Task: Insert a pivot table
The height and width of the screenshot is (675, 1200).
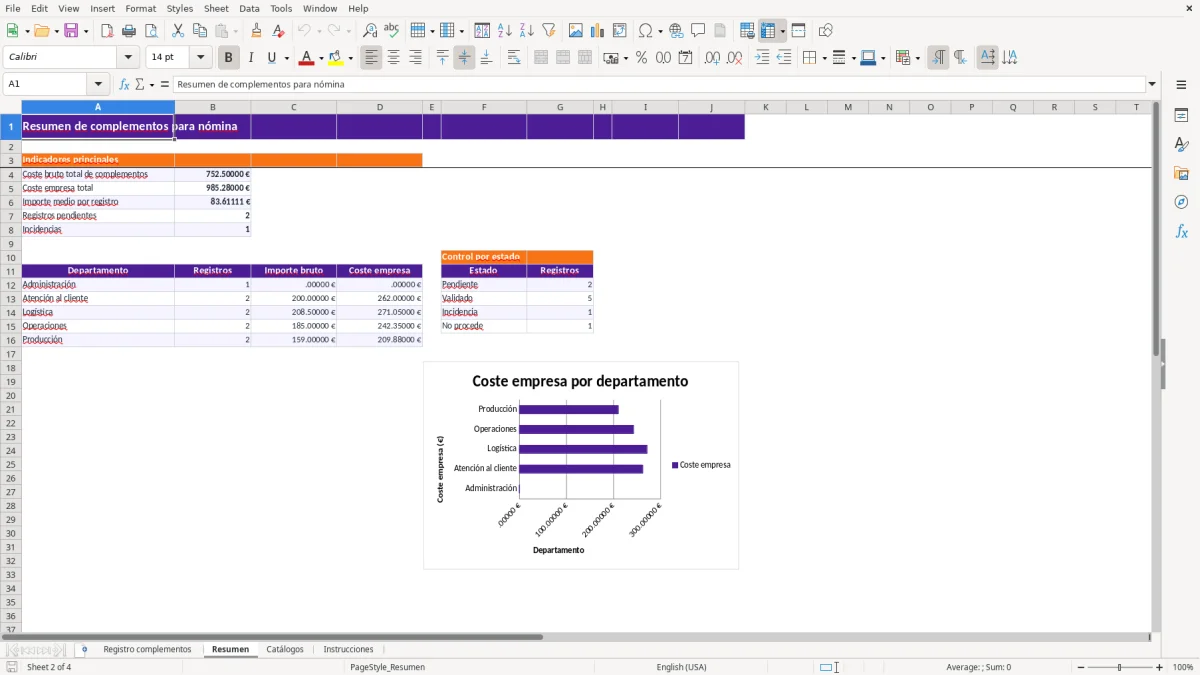Action: coord(620,31)
